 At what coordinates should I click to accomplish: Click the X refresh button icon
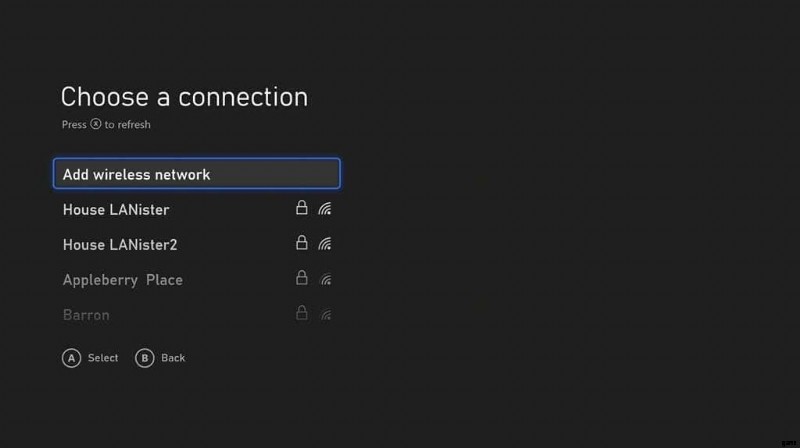[95, 124]
